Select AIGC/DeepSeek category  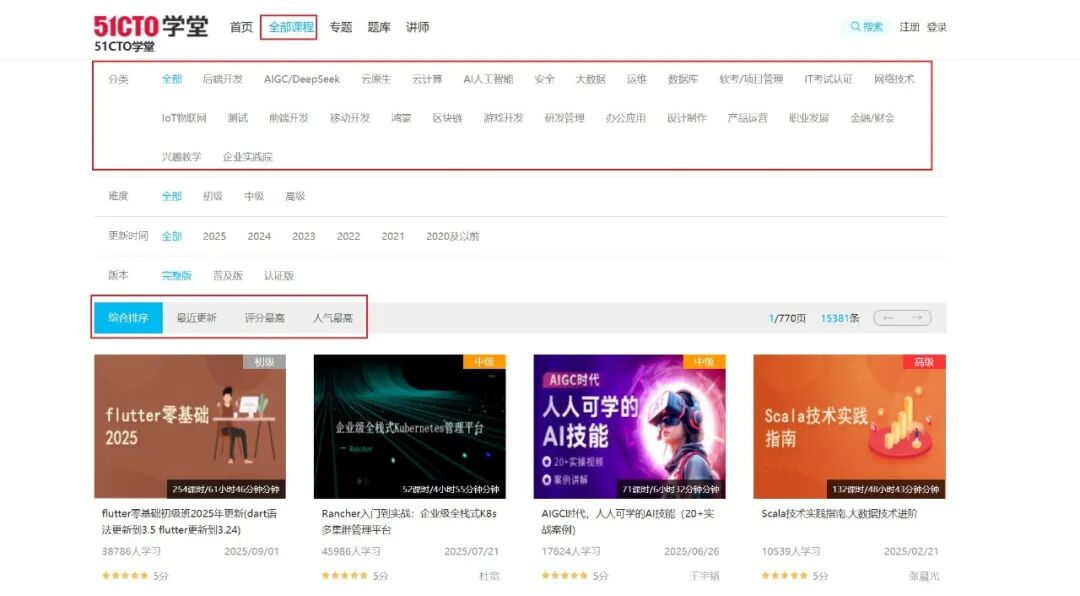pos(301,79)
